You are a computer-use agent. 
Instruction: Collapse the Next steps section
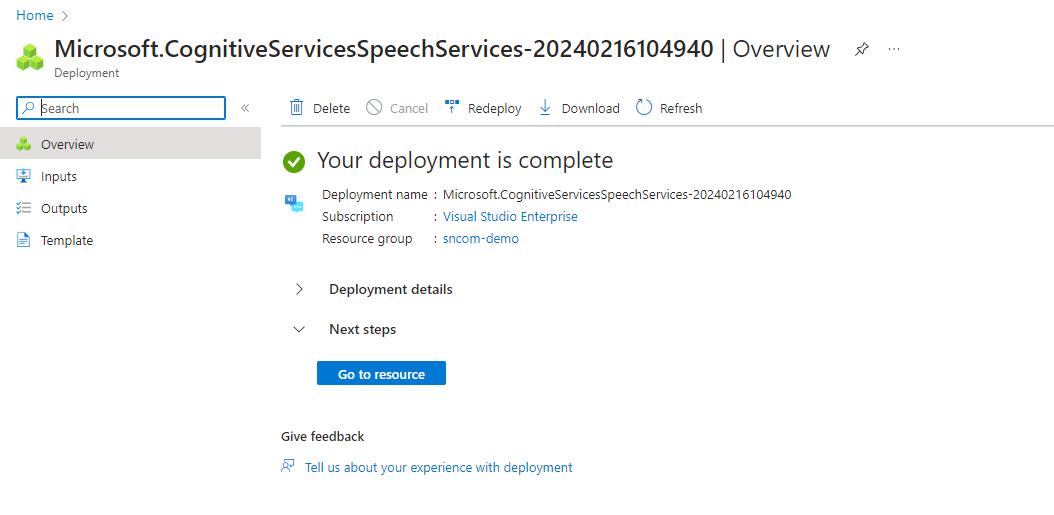[299, 329]
